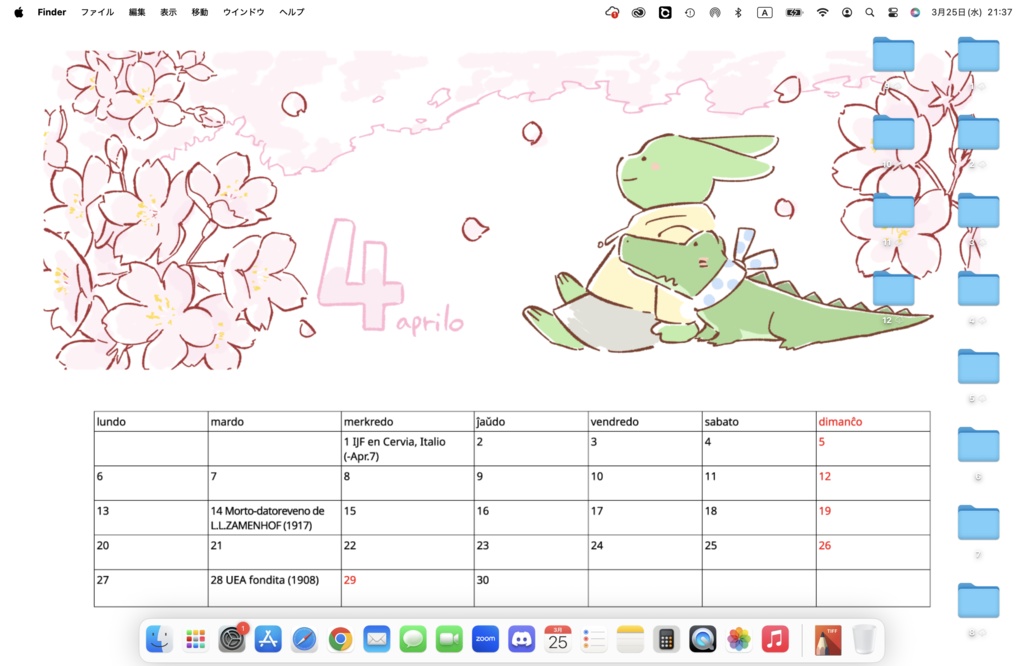
Task: Open Launchpad in the Dock
Action: [195, 639]
